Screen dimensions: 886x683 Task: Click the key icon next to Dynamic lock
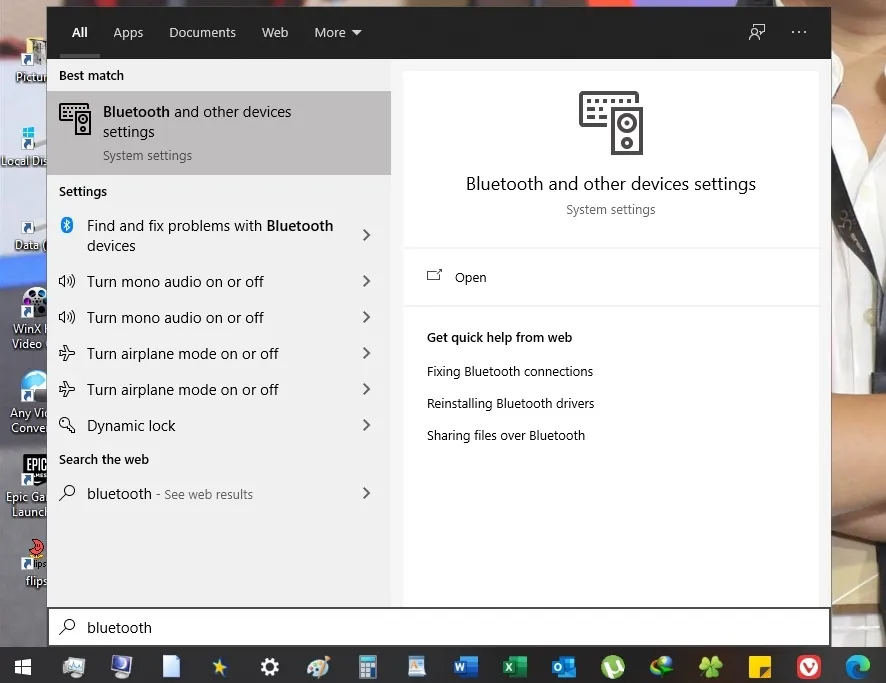coord(66,425)
